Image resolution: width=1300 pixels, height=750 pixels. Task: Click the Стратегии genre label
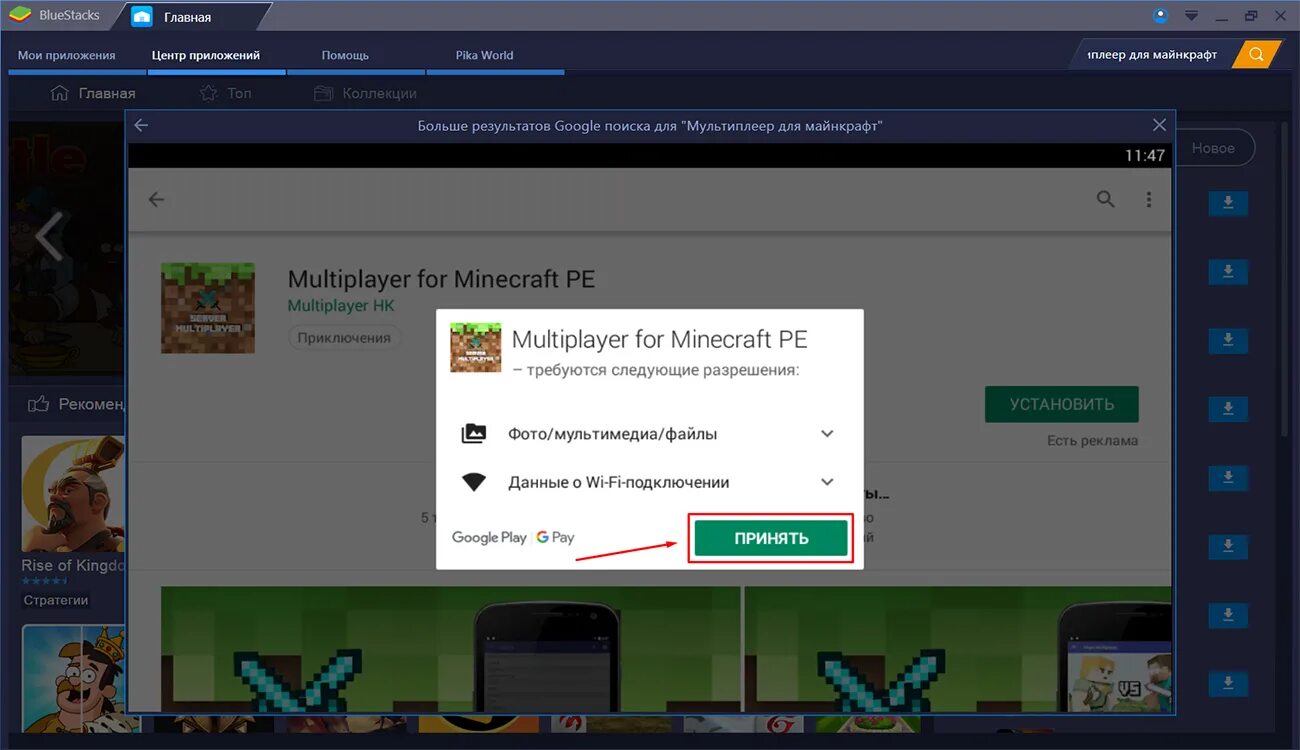coord(56,600)
